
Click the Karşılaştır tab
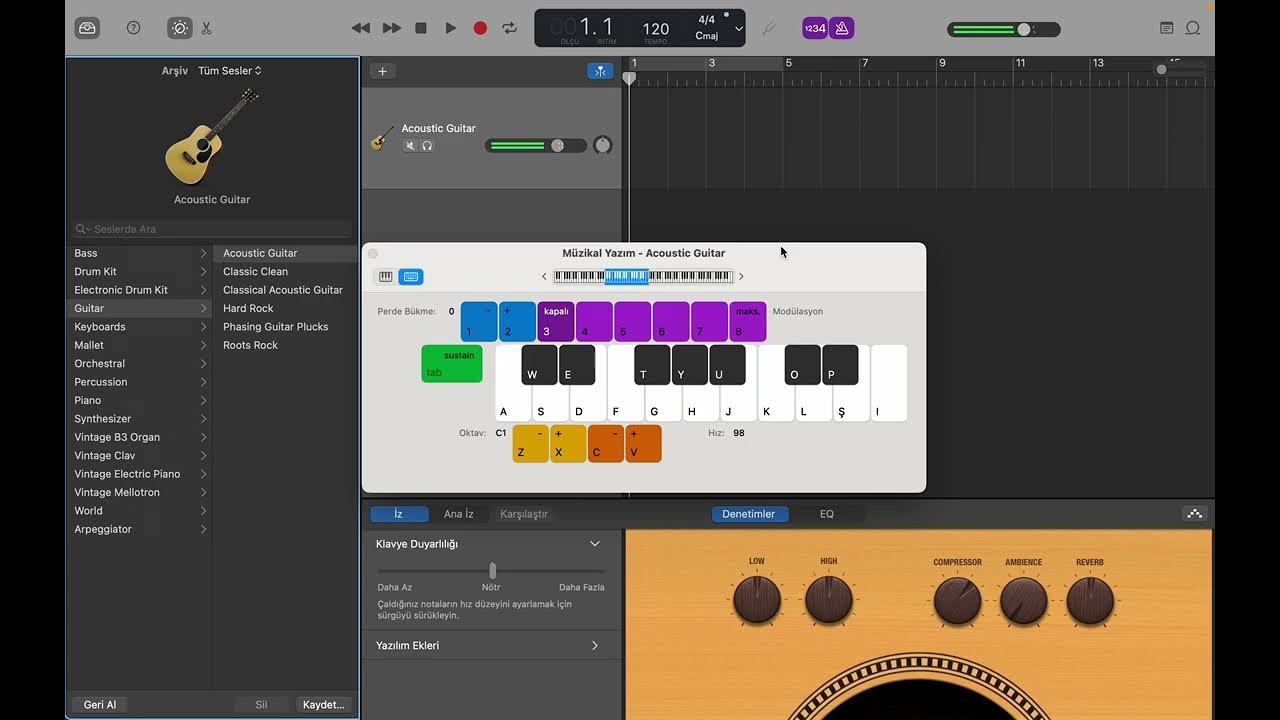click(x=524, y=514)
